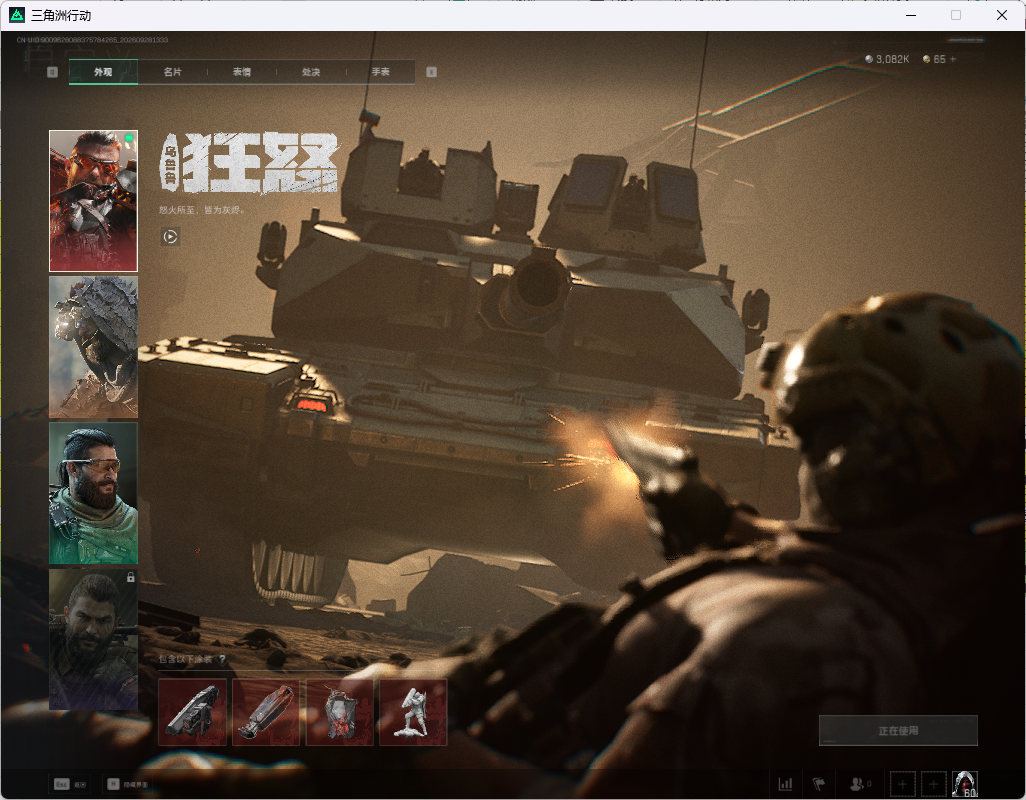Viewport: 1026px width, 800px height.
Task: Open the 名片 tab
Action: pyautogui.click(x=173, y=72)
